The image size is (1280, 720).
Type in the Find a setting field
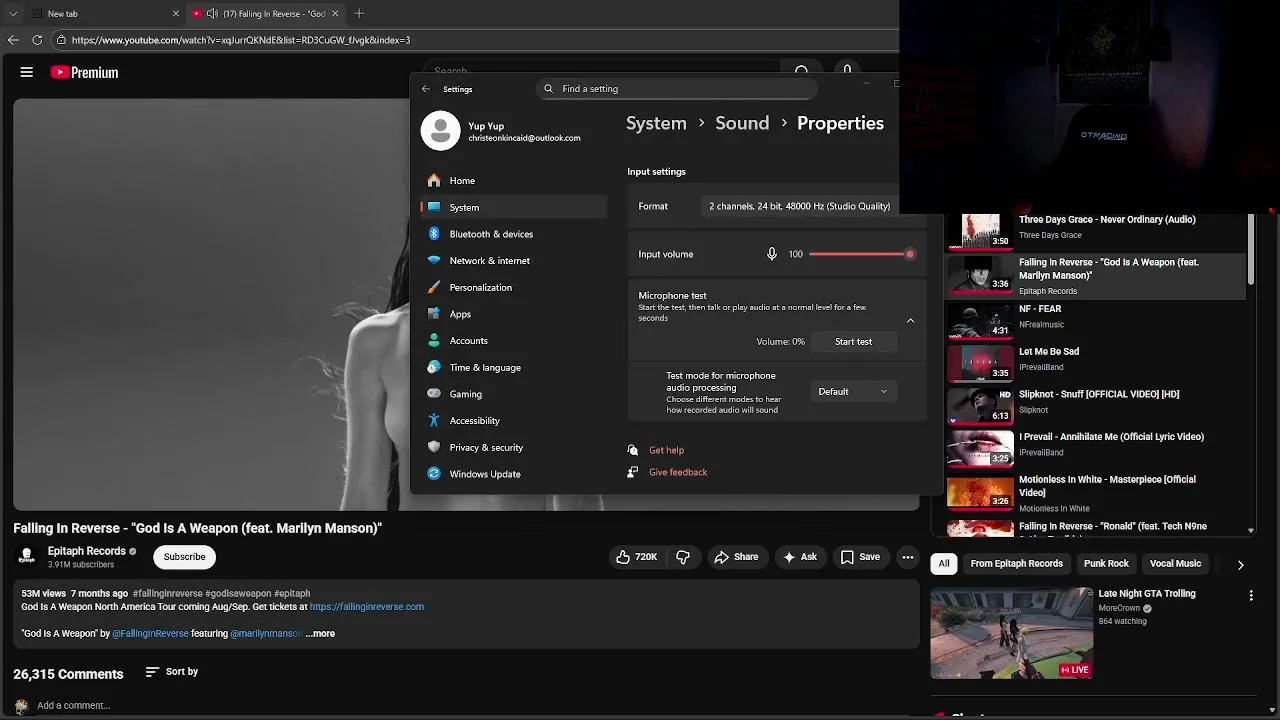click(x=677, y=89)
